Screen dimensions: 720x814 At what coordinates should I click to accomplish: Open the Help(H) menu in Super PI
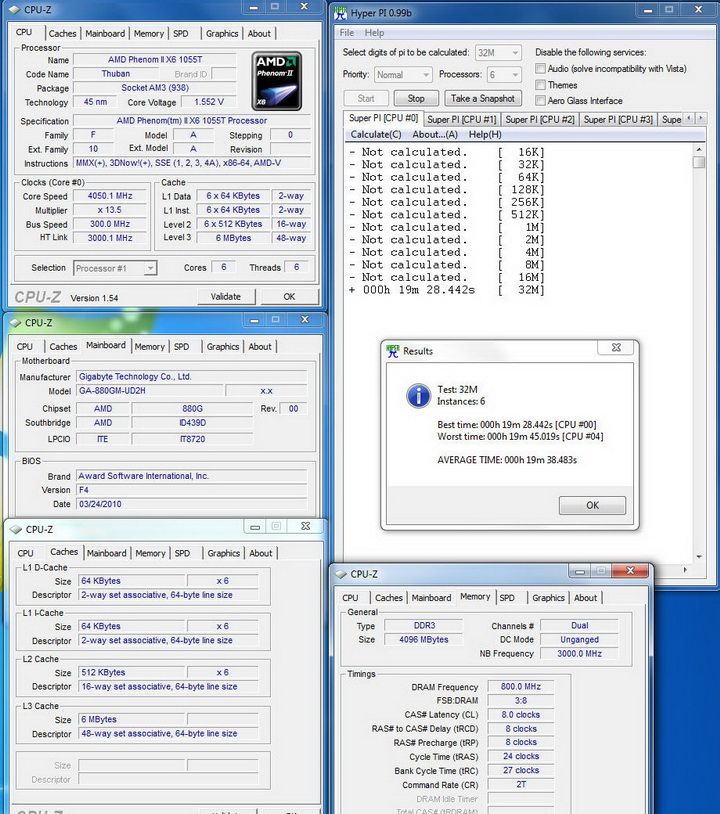pos(485,134)
